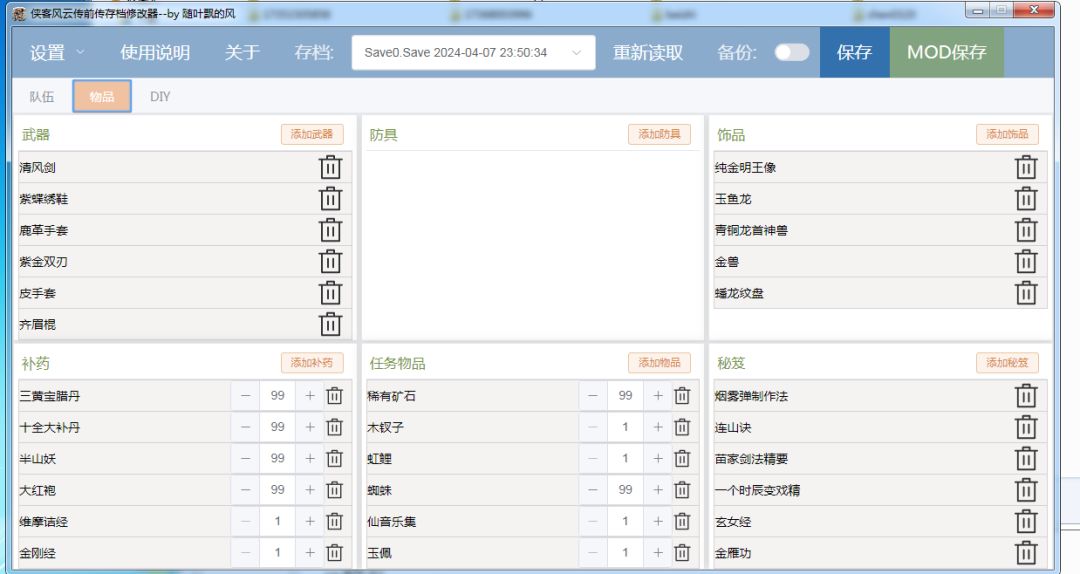
Task: Open 使用说明 instructions
Action: click(x=155, y=52)
